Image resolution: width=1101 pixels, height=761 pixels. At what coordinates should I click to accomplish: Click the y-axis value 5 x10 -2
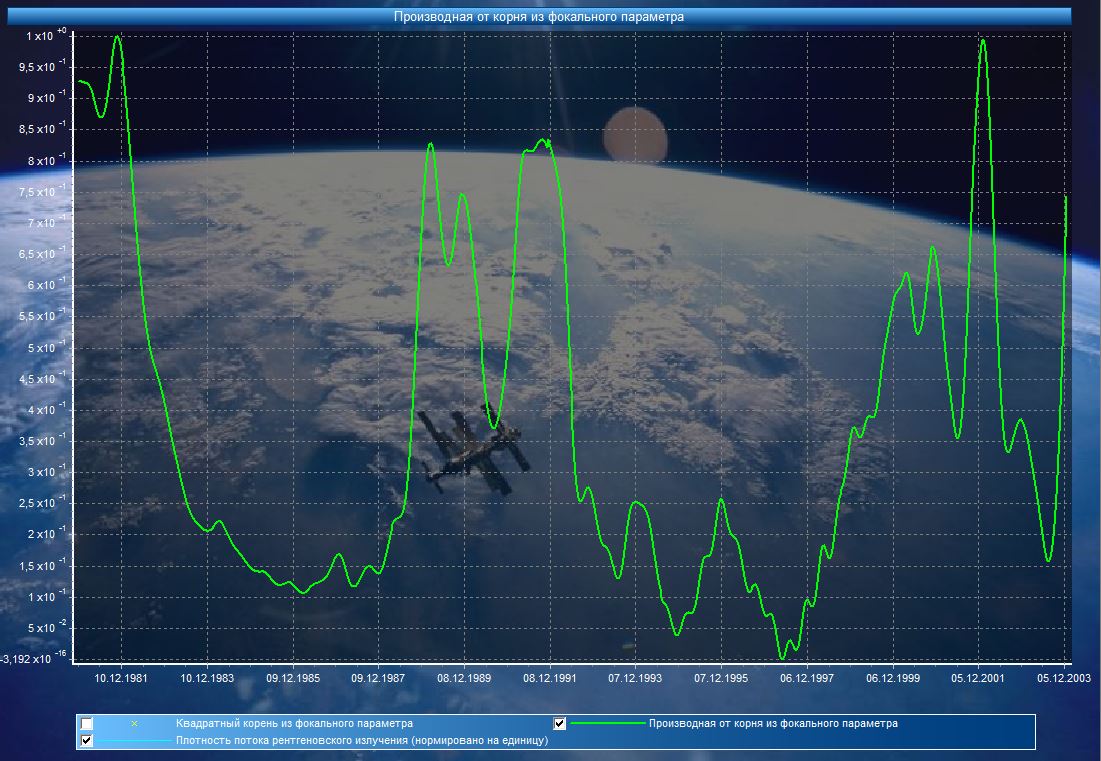coord(46,627)
